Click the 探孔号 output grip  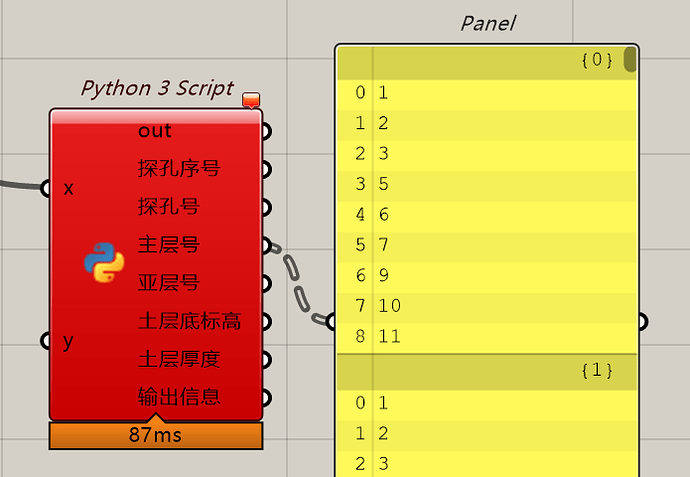click(x=265, y=207)
